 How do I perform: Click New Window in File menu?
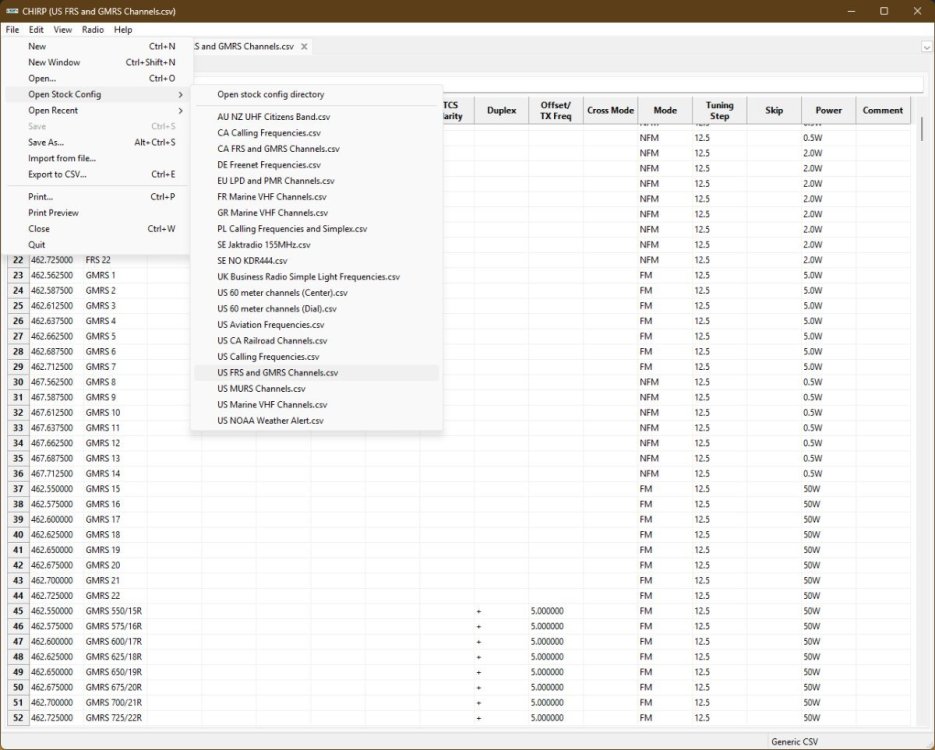tap(54, 62)
